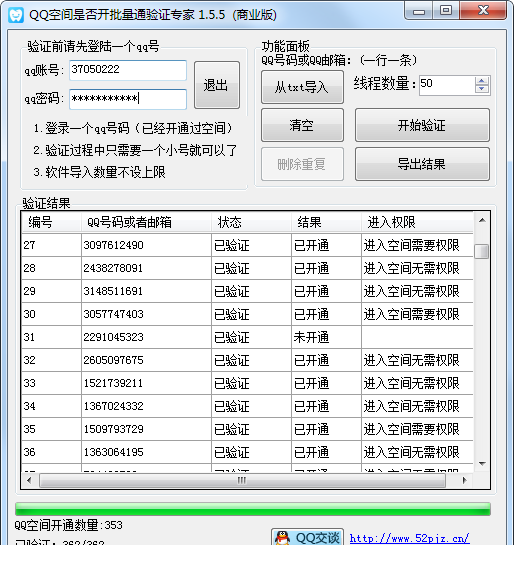514x568 pixels.
Task: Export results with 导出结果 button
Action: [x=422, y=164]
